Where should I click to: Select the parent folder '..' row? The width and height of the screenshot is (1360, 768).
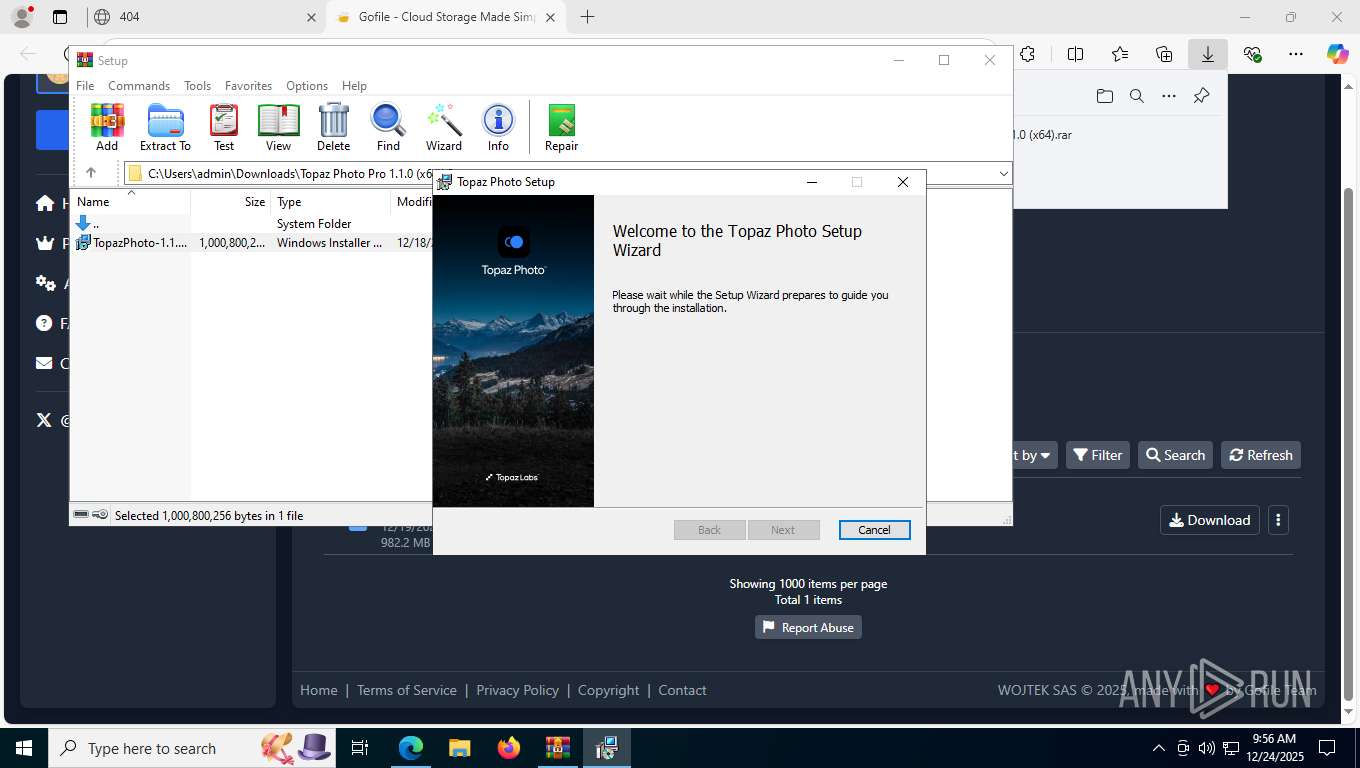click(252, 223)
